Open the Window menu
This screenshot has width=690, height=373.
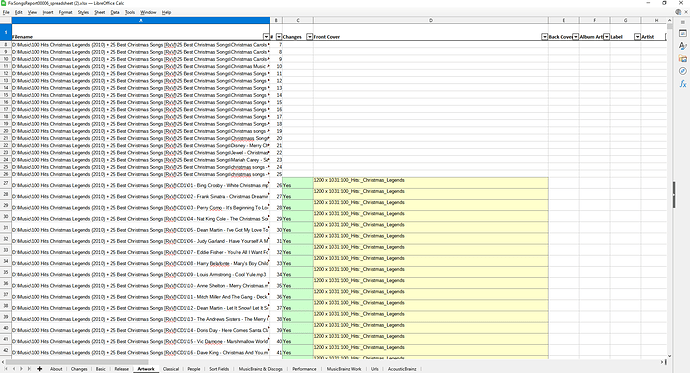[x=148, y=12]
